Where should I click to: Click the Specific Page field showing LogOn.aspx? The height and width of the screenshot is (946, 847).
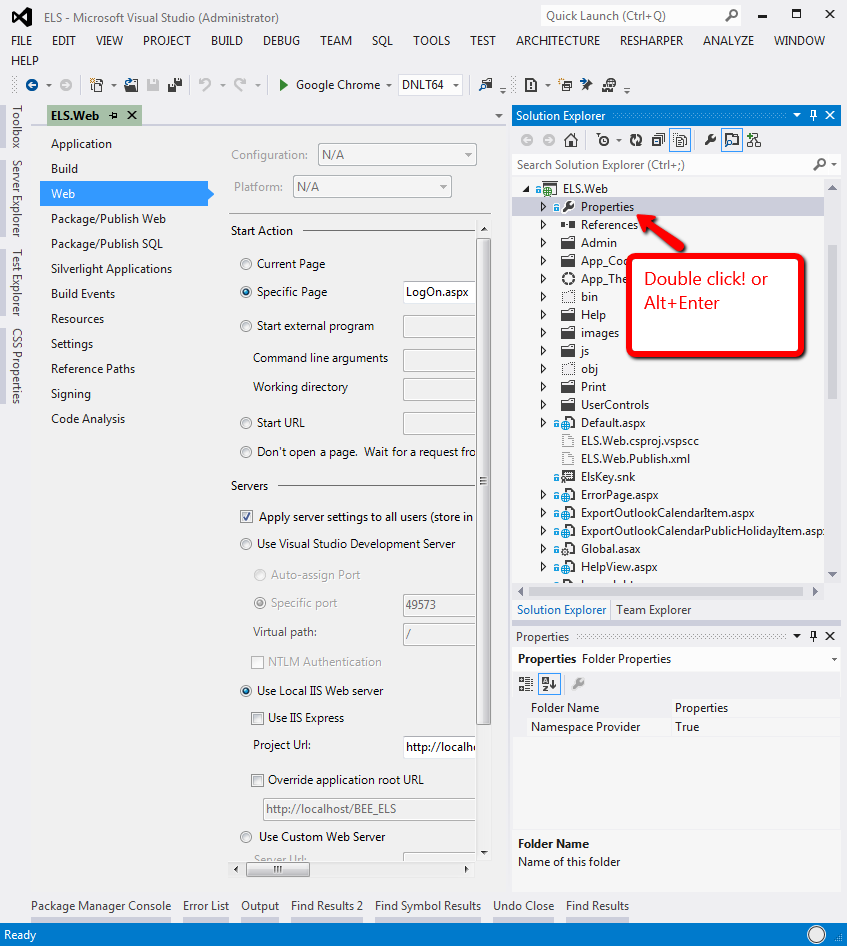tap(440, 291)
